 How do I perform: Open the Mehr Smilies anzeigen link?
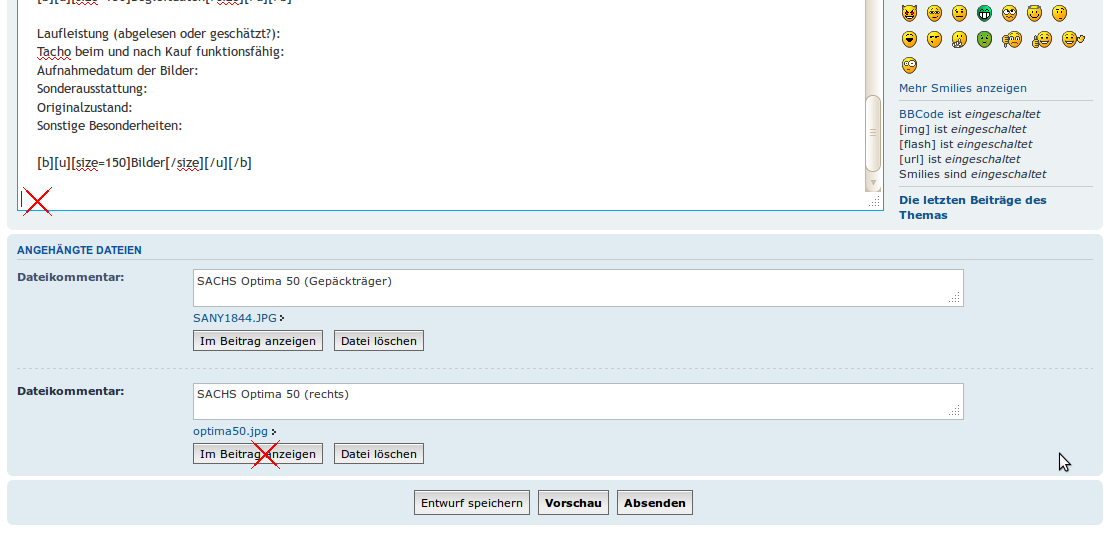pyautogui.click(x=962, y=88)
